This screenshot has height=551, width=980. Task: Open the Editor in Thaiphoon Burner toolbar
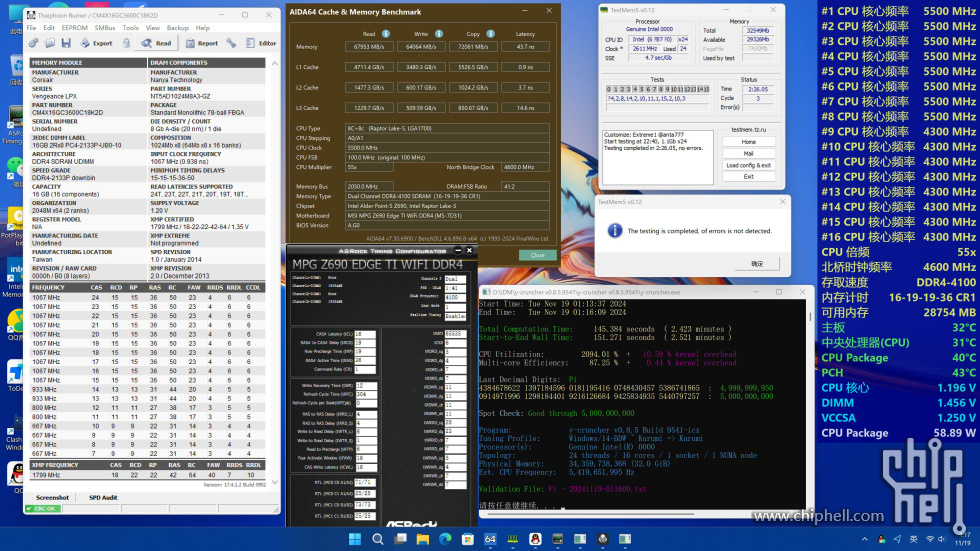pyautogui.click(x=261, y=43)
